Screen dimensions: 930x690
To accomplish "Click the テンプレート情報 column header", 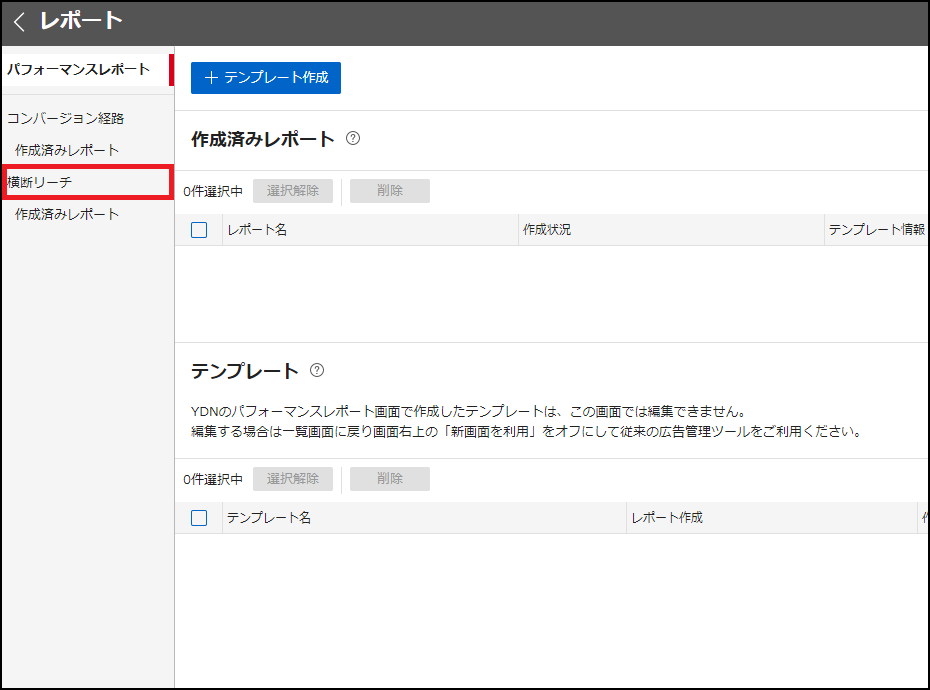I will pos(877,230).
